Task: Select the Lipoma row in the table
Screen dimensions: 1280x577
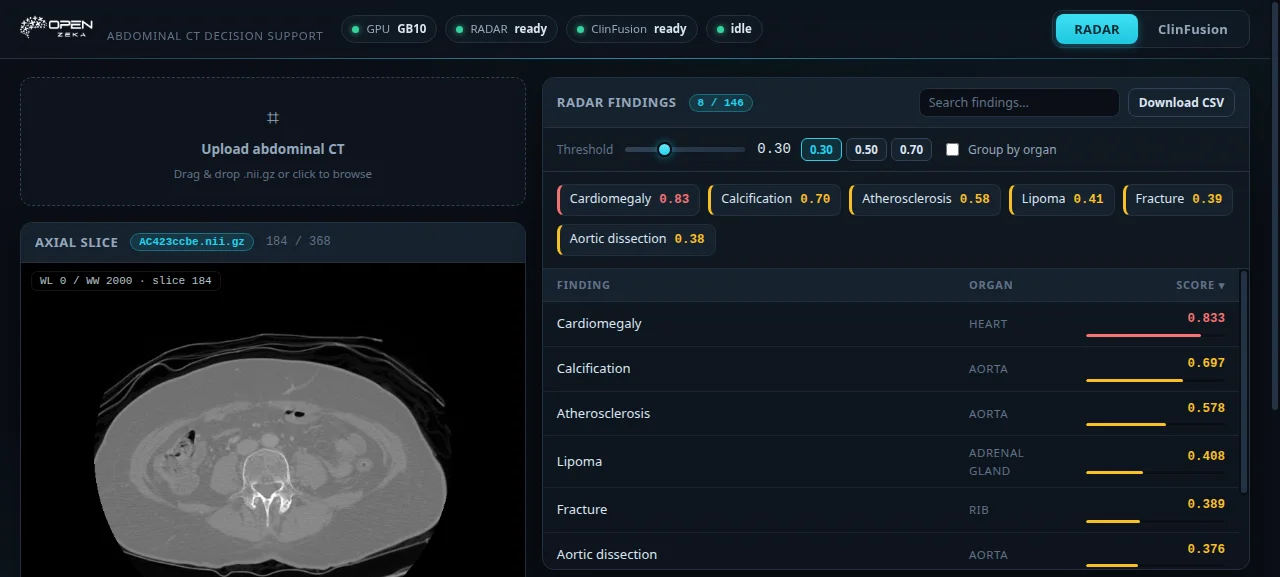Action: coord(891,462)
